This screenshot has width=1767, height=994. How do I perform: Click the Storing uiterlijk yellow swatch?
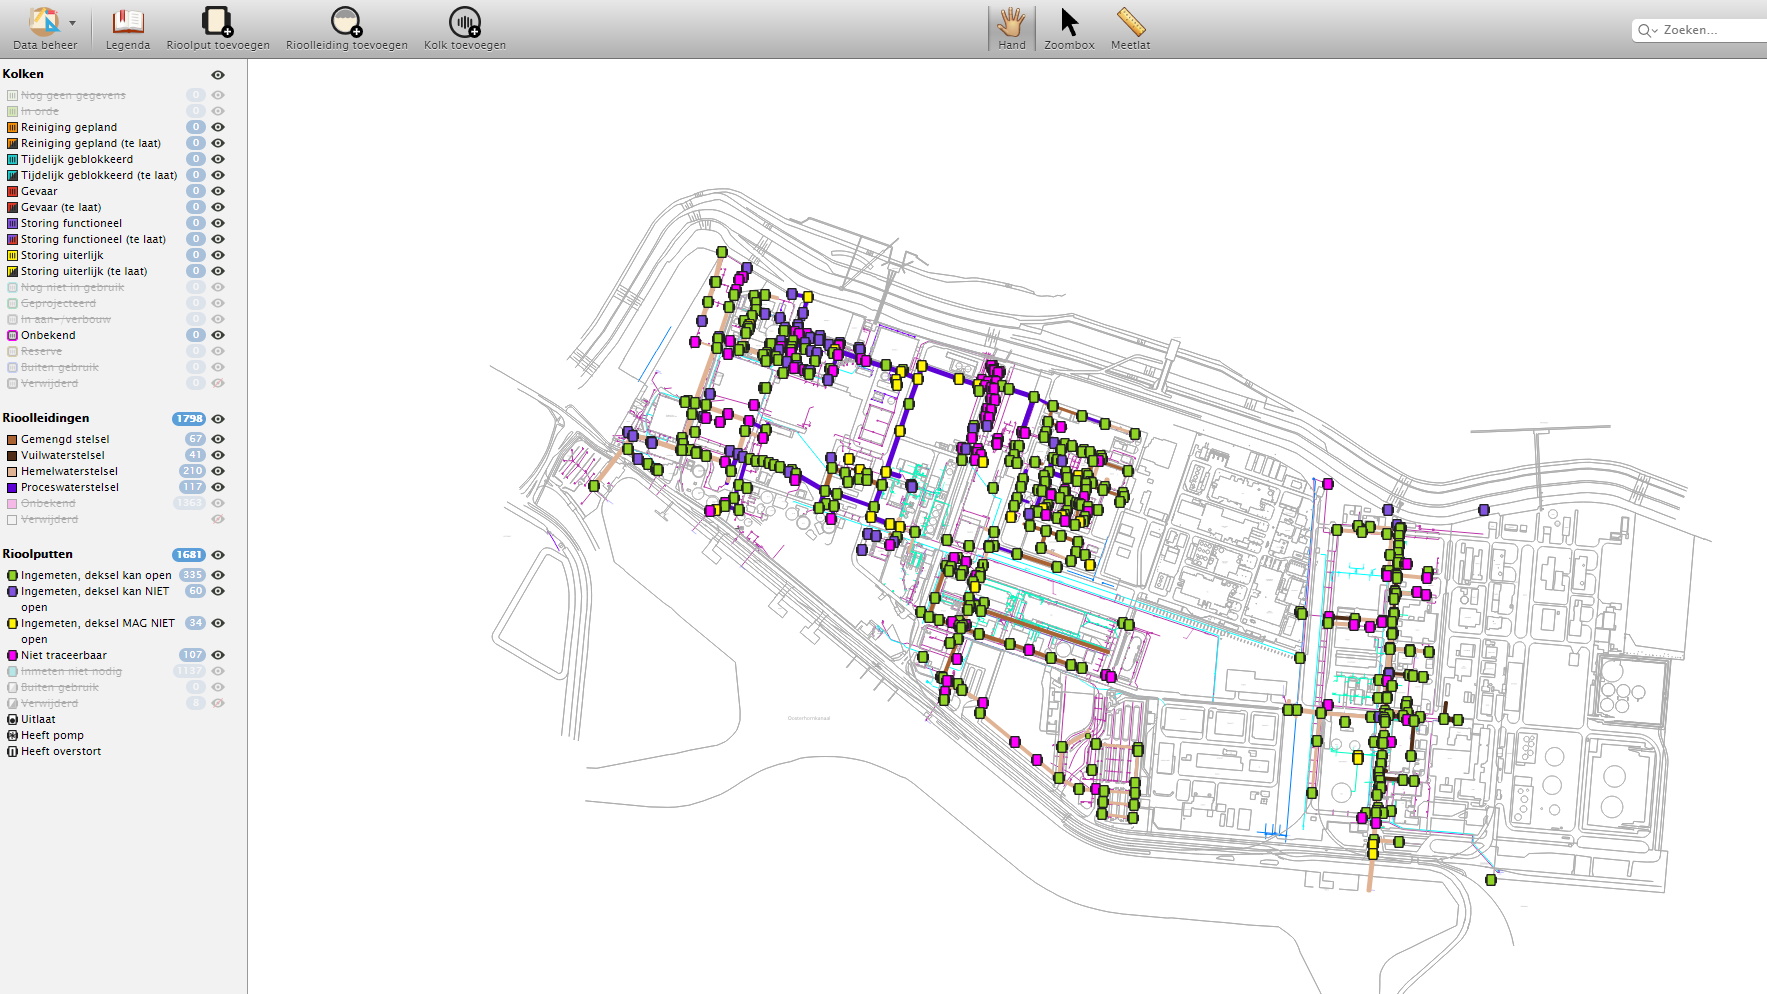(x=13, y=255)
